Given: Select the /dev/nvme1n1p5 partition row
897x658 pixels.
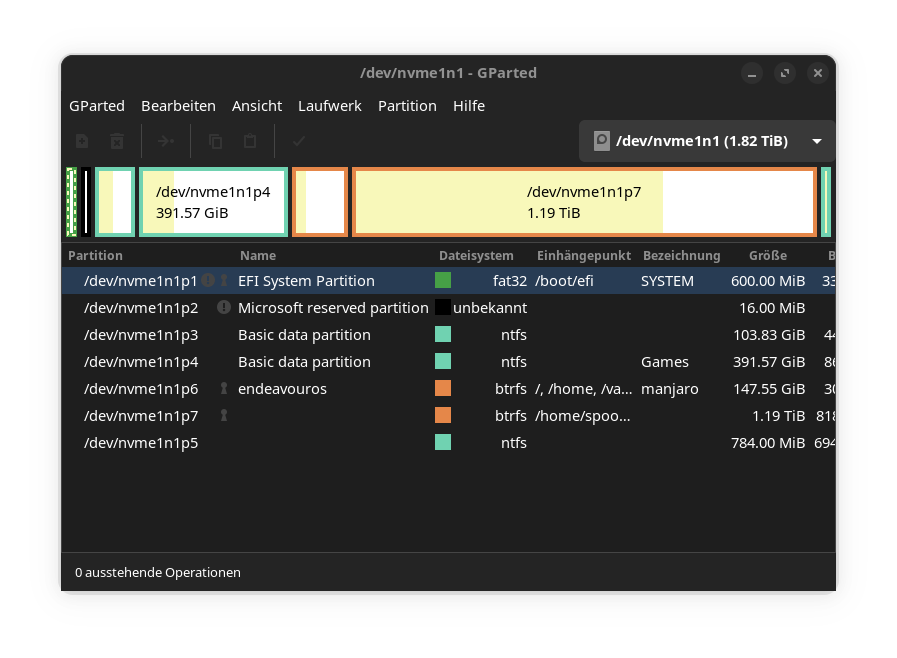Looking at the screenshot, I should pos(140,443).
